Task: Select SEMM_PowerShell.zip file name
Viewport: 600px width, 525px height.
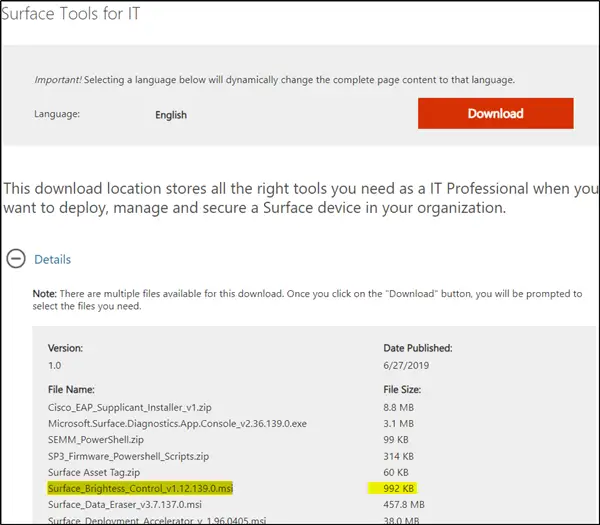Action: 96,440
